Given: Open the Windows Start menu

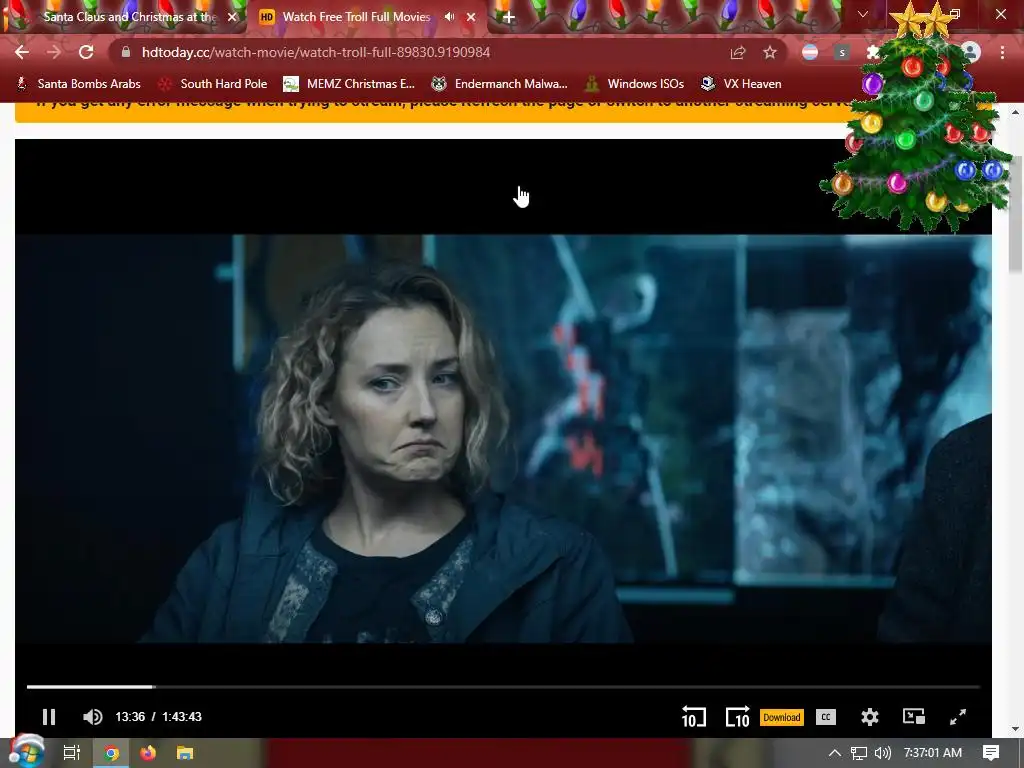Looking at the screenshot, I should tap(26, 752).
